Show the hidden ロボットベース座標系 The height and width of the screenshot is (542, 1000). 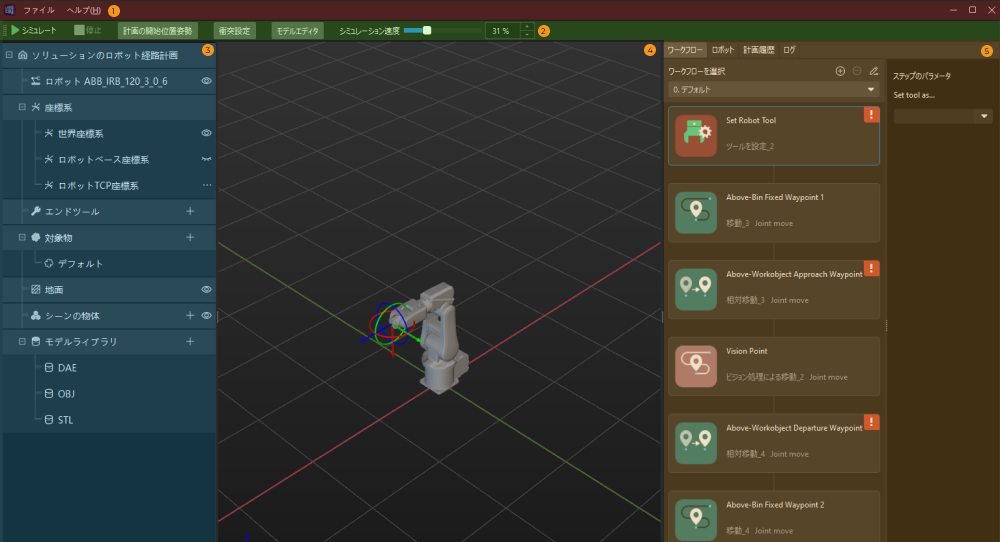[x=206, y=159]
